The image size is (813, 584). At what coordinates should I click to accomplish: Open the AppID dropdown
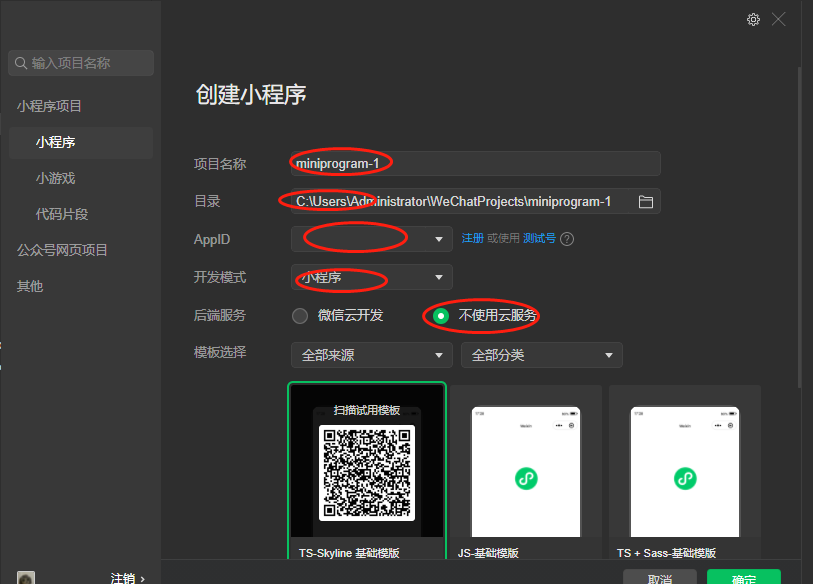pyautogui.click(x=372, y=239)
